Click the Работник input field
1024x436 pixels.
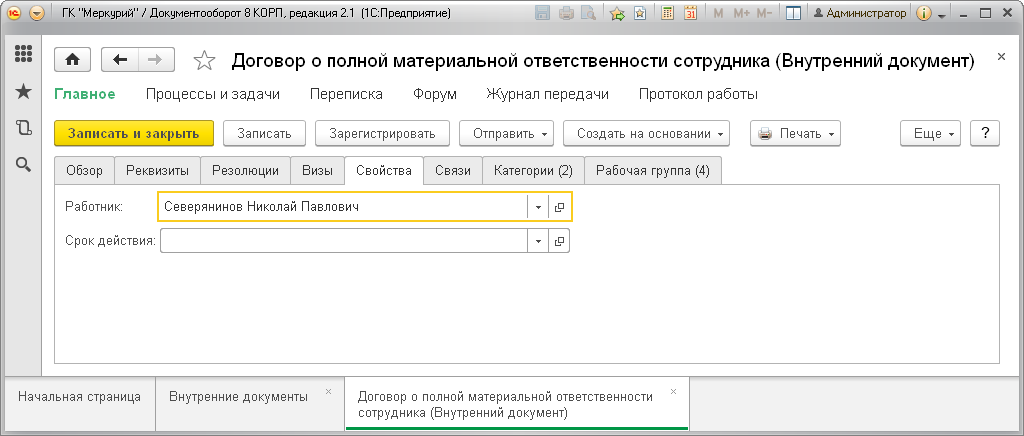point(343,207)
